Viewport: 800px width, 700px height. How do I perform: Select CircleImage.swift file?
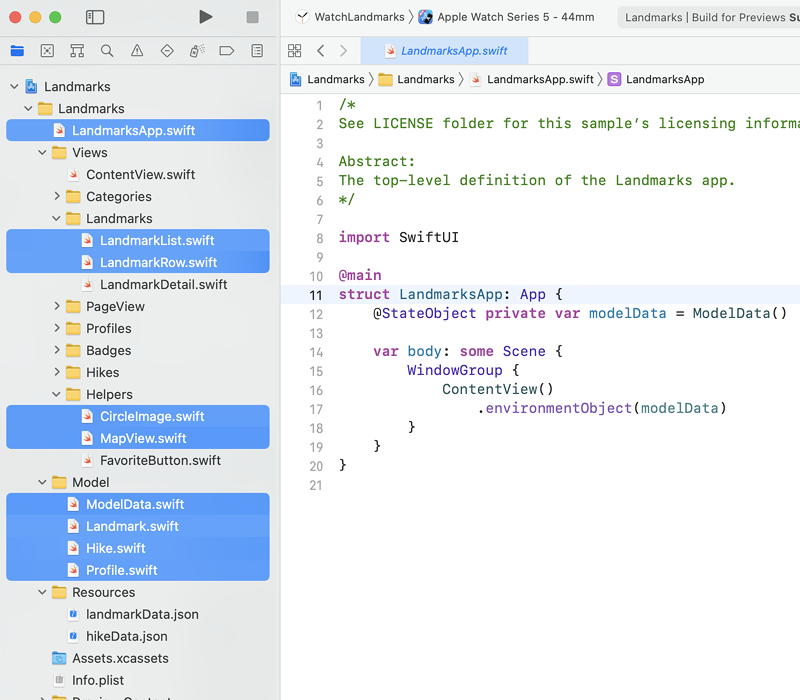click(x=138, y=416)
